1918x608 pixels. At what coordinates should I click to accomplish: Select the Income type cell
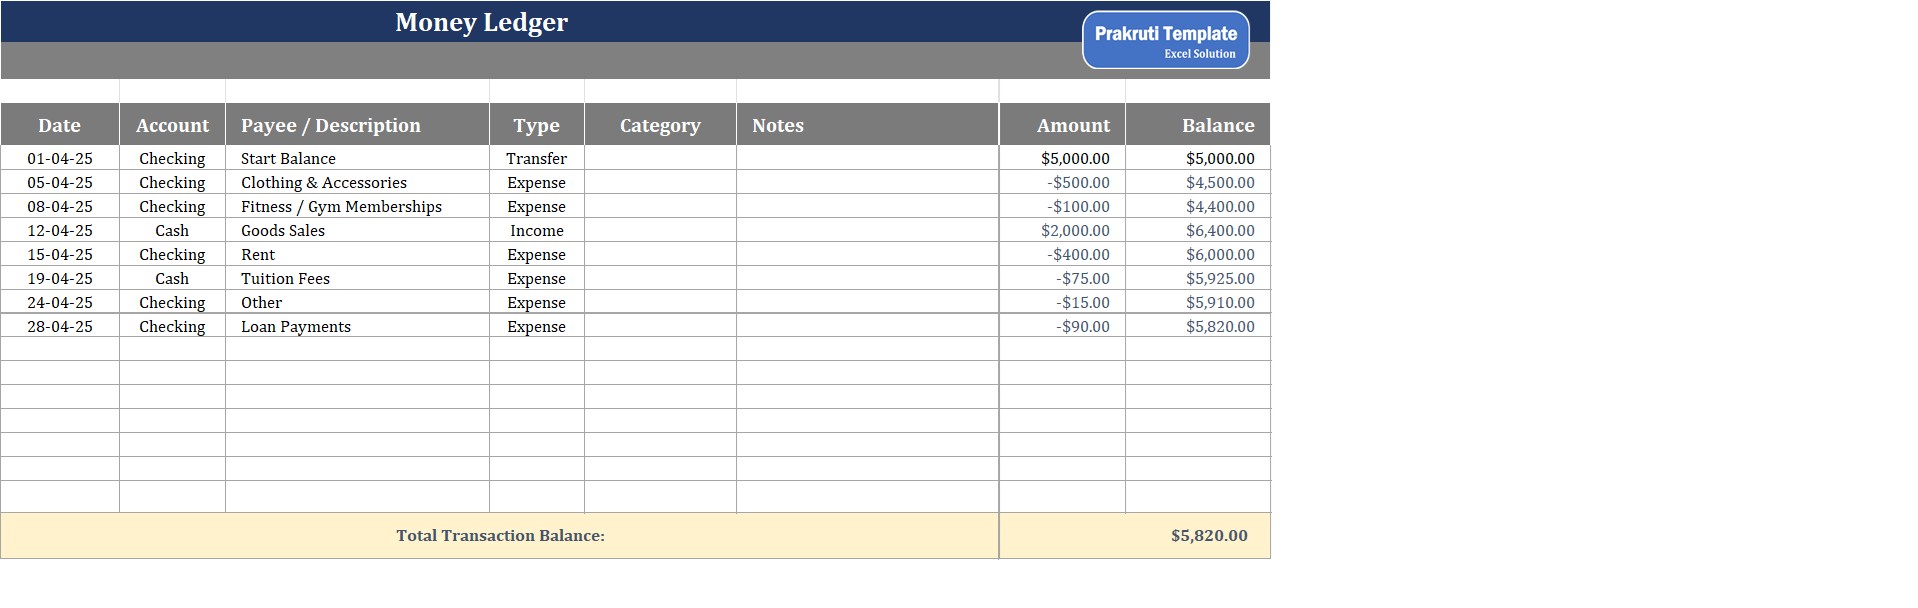(537, 230)
